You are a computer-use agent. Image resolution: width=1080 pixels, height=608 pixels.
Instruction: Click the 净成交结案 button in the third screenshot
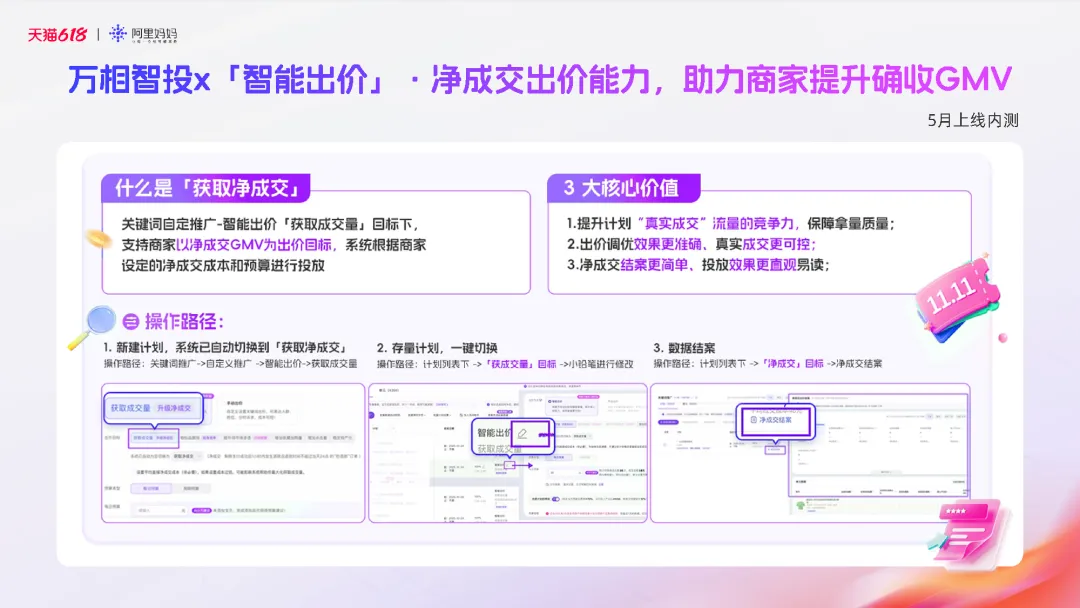click(776, 420)
